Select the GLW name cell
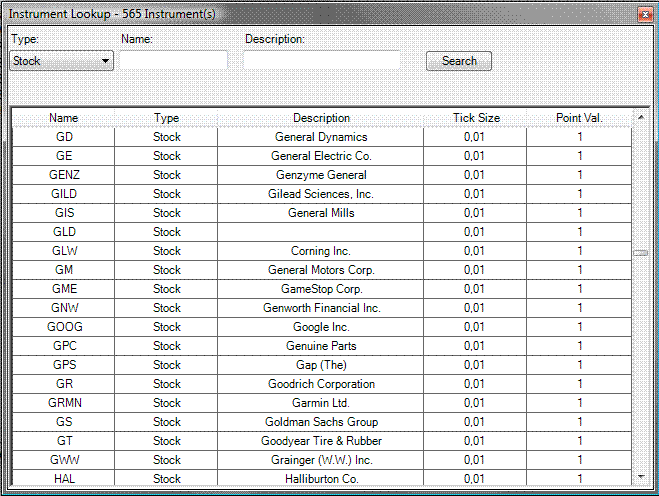659x496 pixels. 63,251
